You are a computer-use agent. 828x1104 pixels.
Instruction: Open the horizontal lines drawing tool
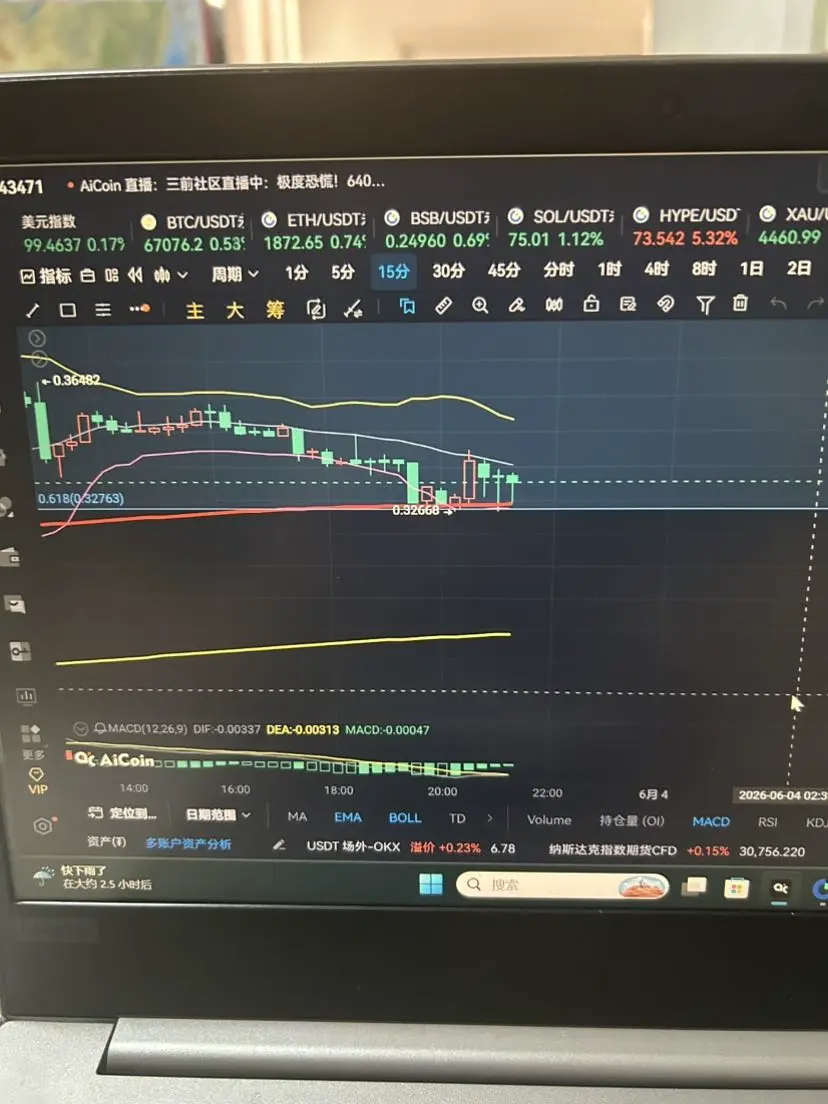click(103, 310)
